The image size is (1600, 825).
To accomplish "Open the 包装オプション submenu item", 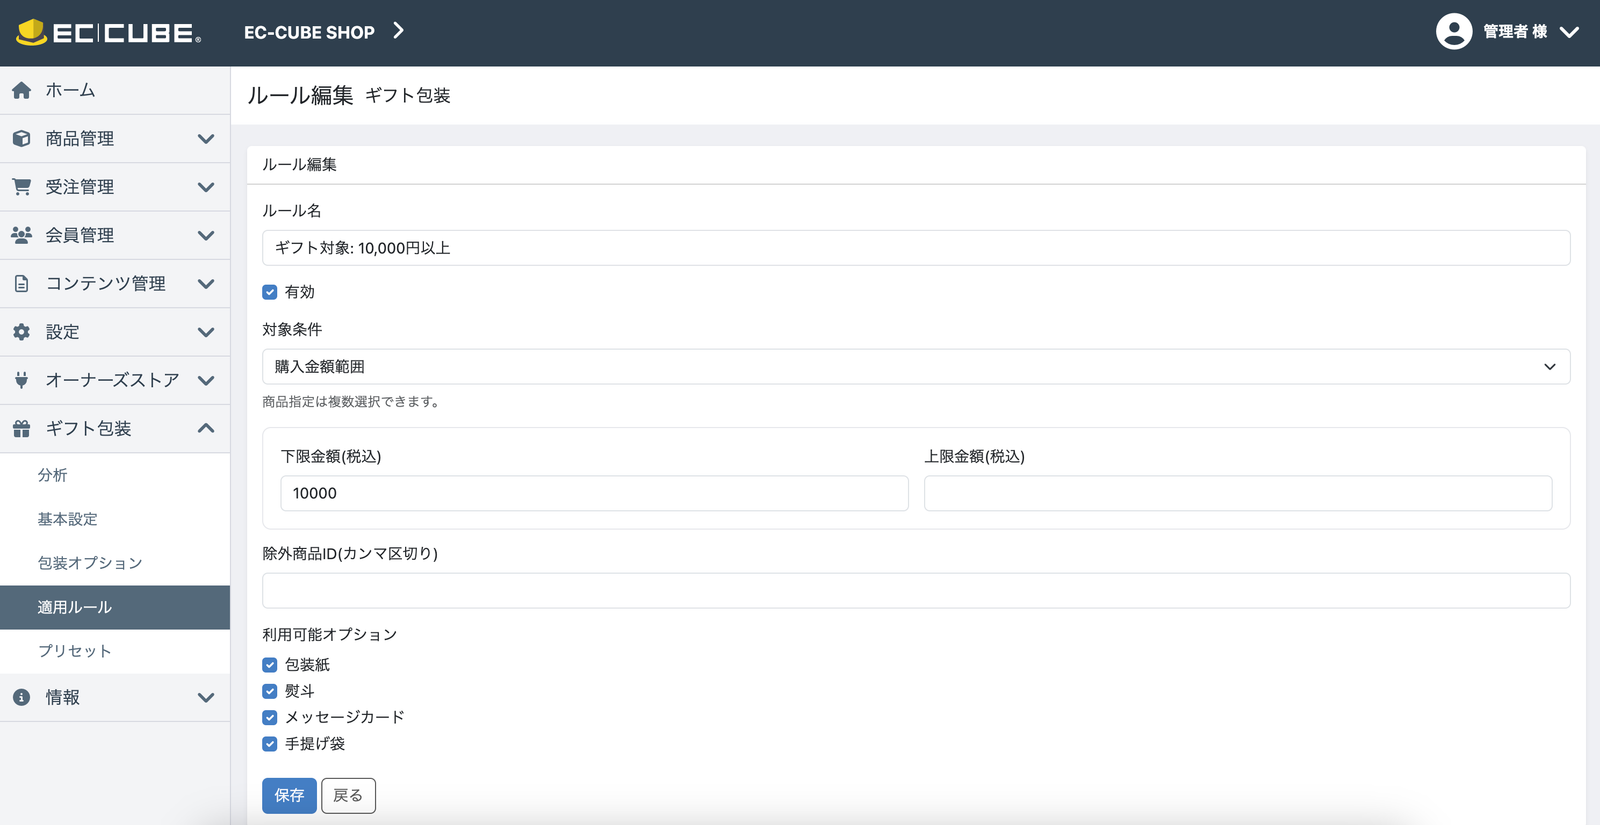I will pyautogui.click(x=90, y=563).
